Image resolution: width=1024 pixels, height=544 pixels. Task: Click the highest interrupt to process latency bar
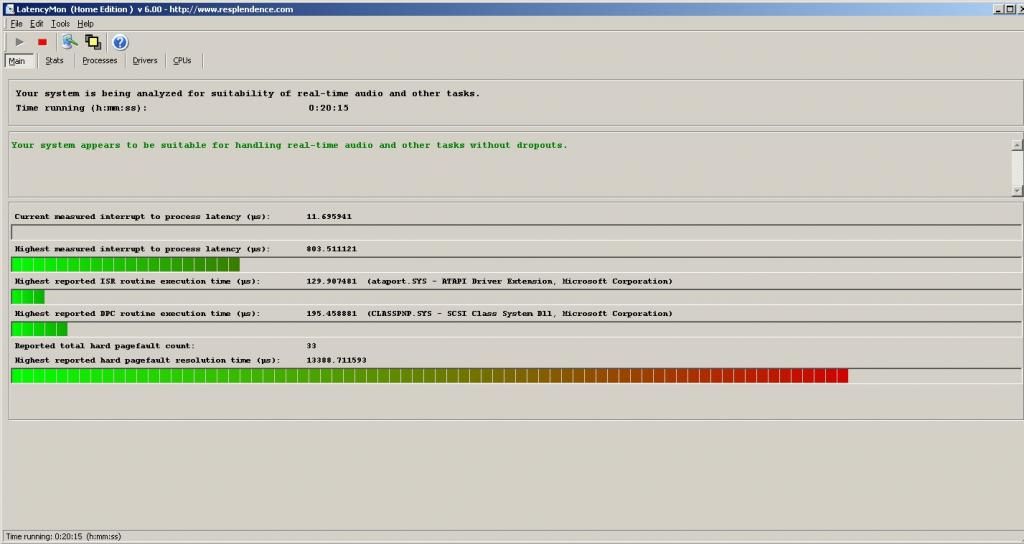click(125, 264)
